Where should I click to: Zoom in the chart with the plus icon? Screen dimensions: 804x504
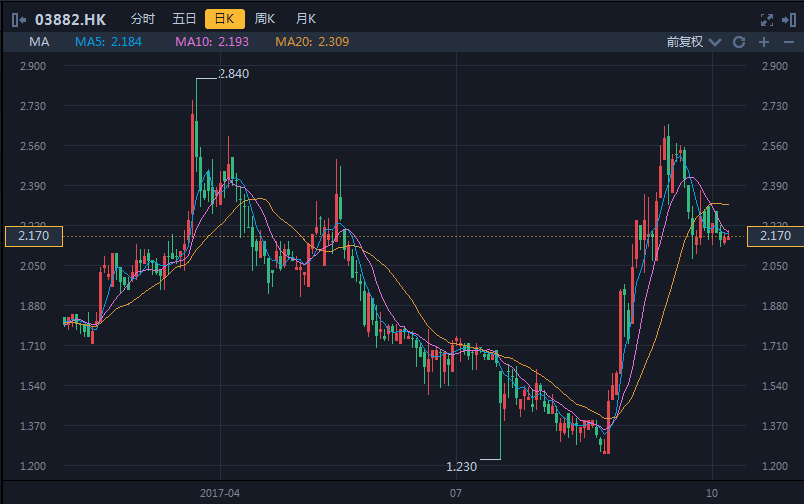(764, 42)
